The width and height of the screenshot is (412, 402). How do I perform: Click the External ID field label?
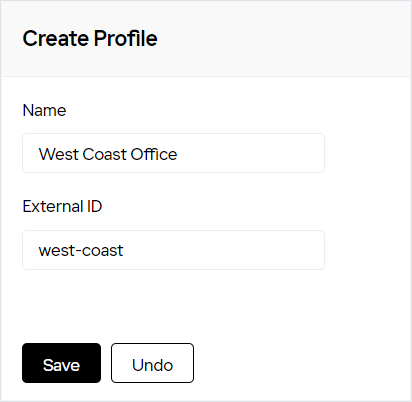62,206
